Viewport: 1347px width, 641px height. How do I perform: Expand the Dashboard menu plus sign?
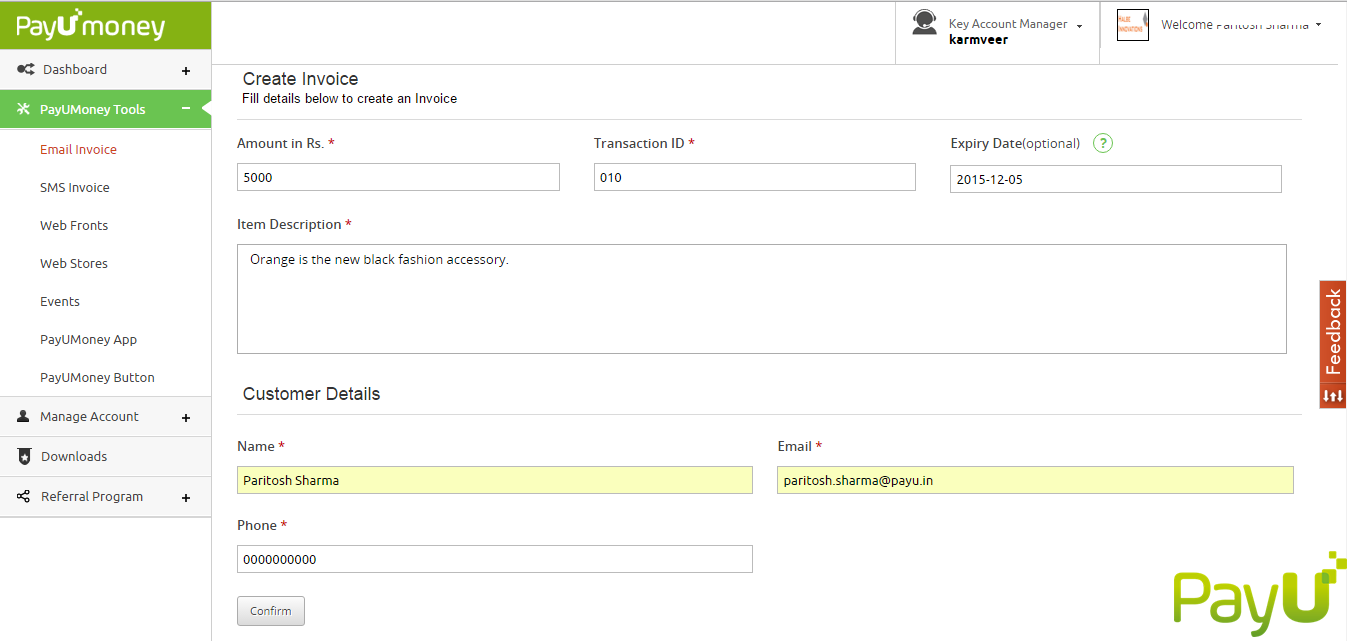[186, 71]
